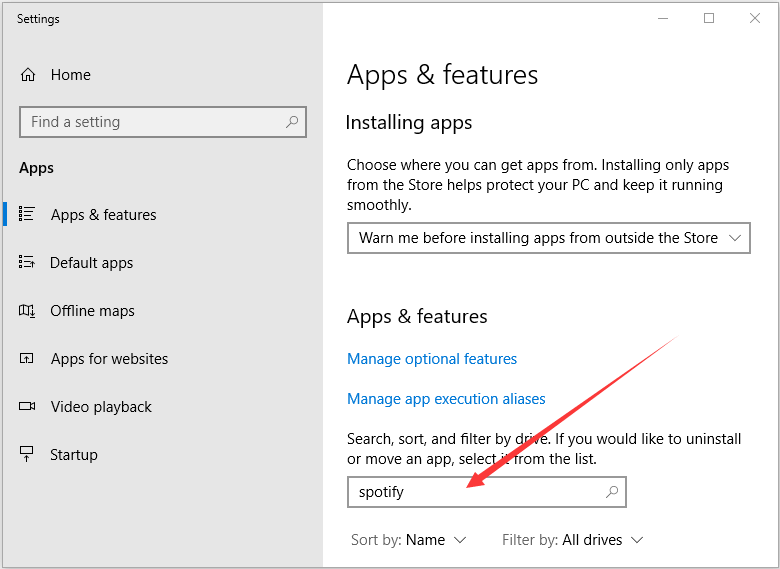780x569 pixels.
Task: Maximize the Settings window
Action: point(709,18)
